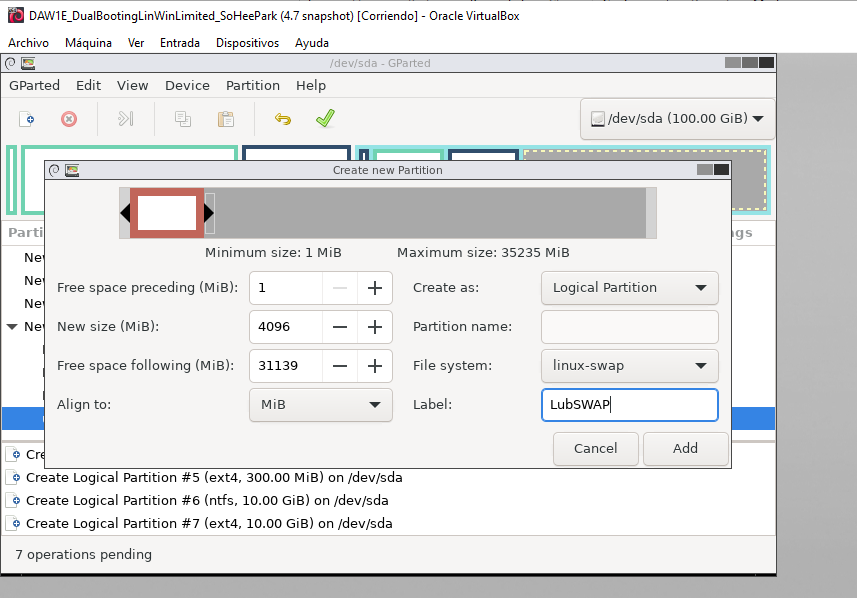Increase Free space following with plus
Viewport: 857px width, 598px height.
(x=375, y=366)
